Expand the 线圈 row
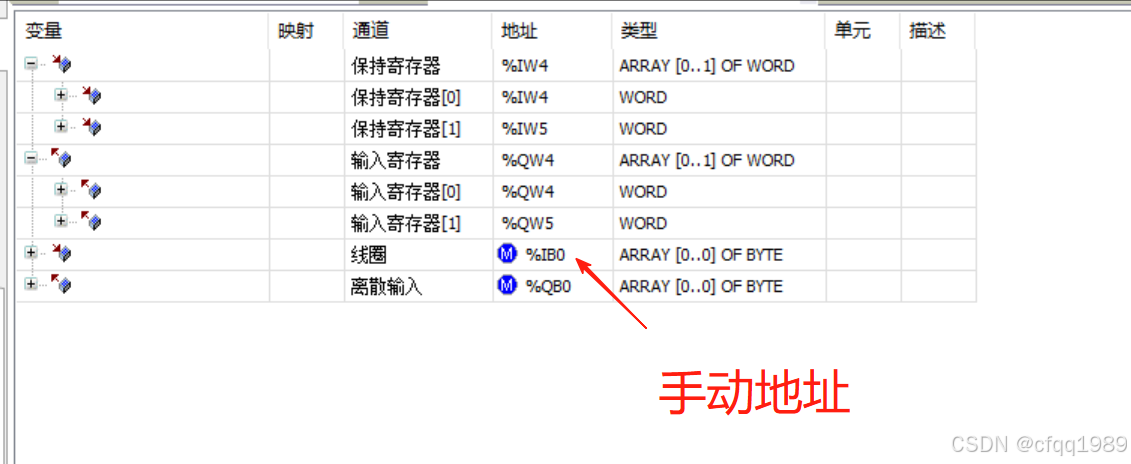Image resolution: width=1131 pixels, height=464 pixels. [31, 253]
